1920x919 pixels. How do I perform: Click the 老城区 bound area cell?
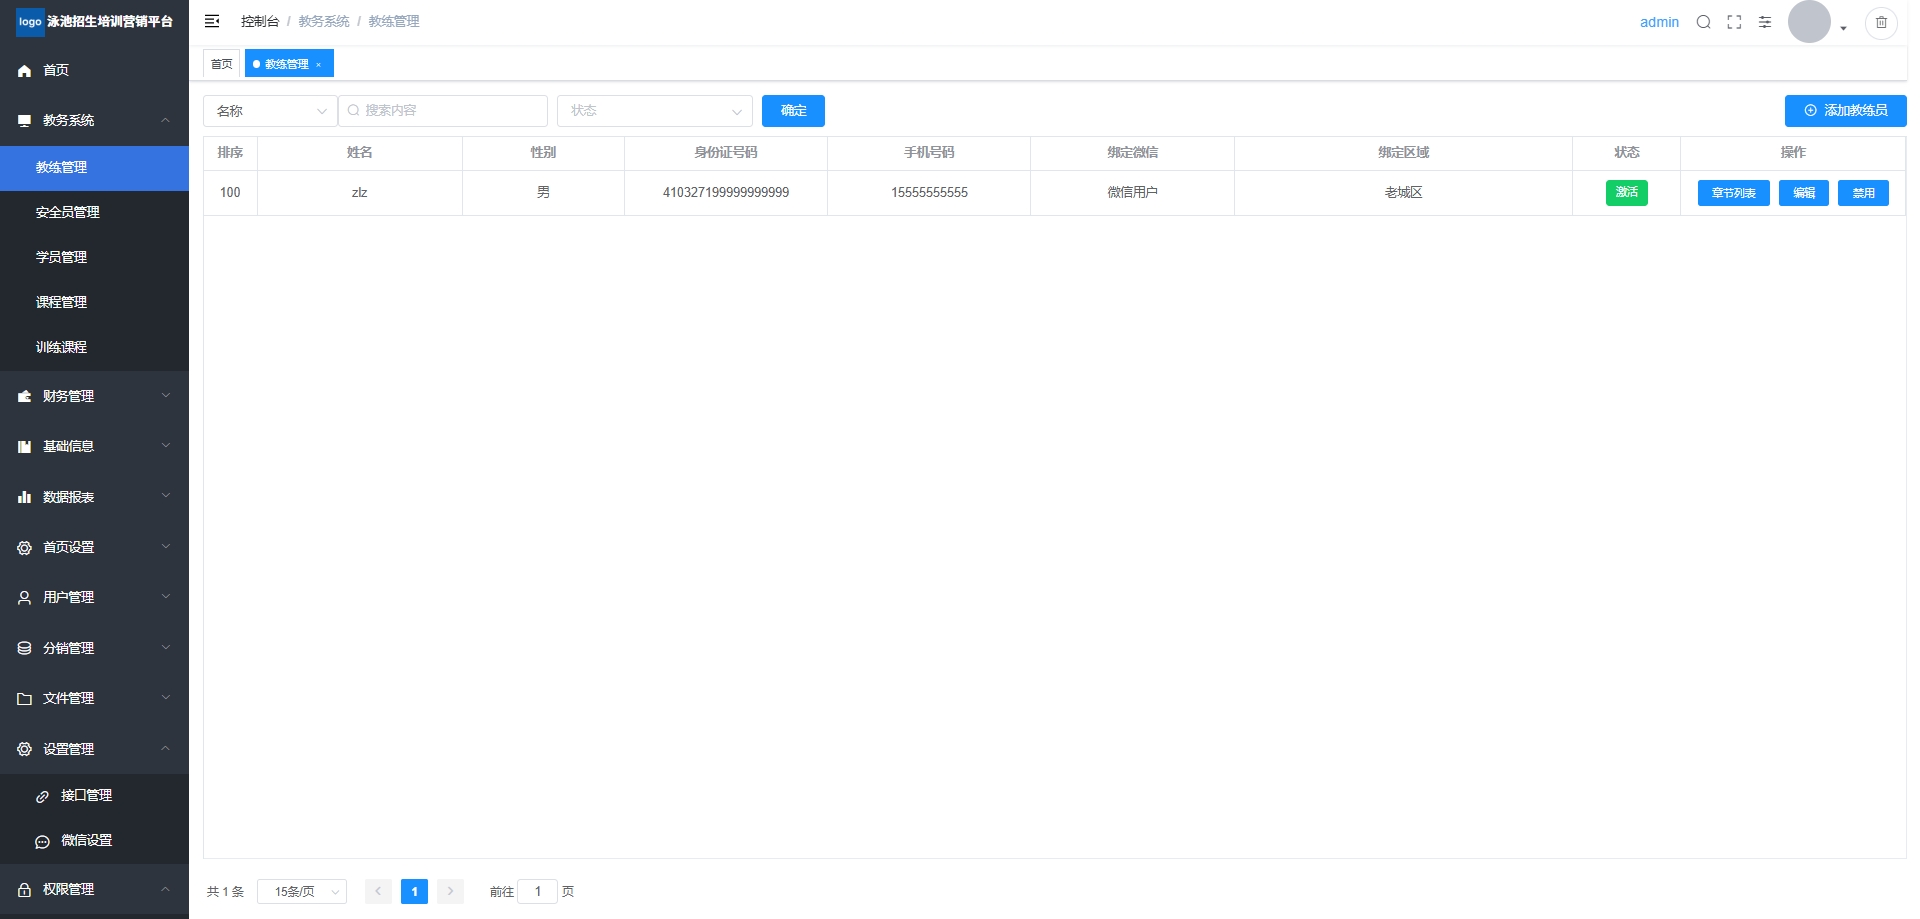[x=1403, y=192]
